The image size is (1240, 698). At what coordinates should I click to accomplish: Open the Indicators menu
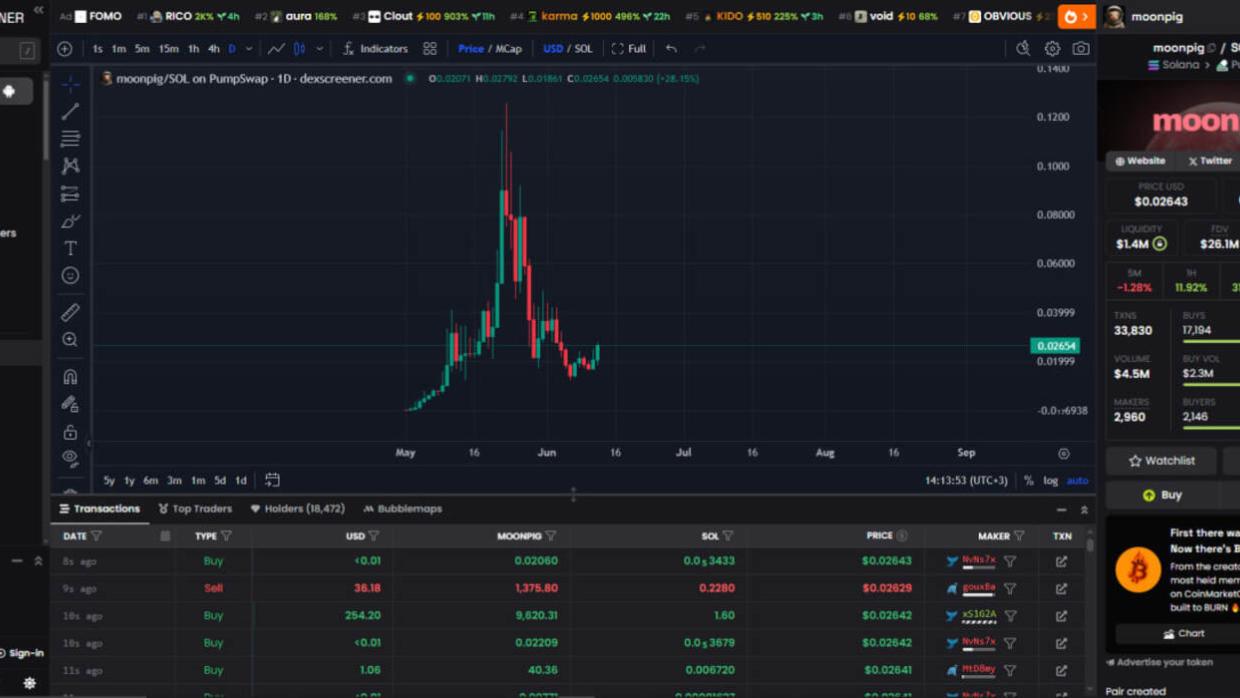tap(375, 48)
